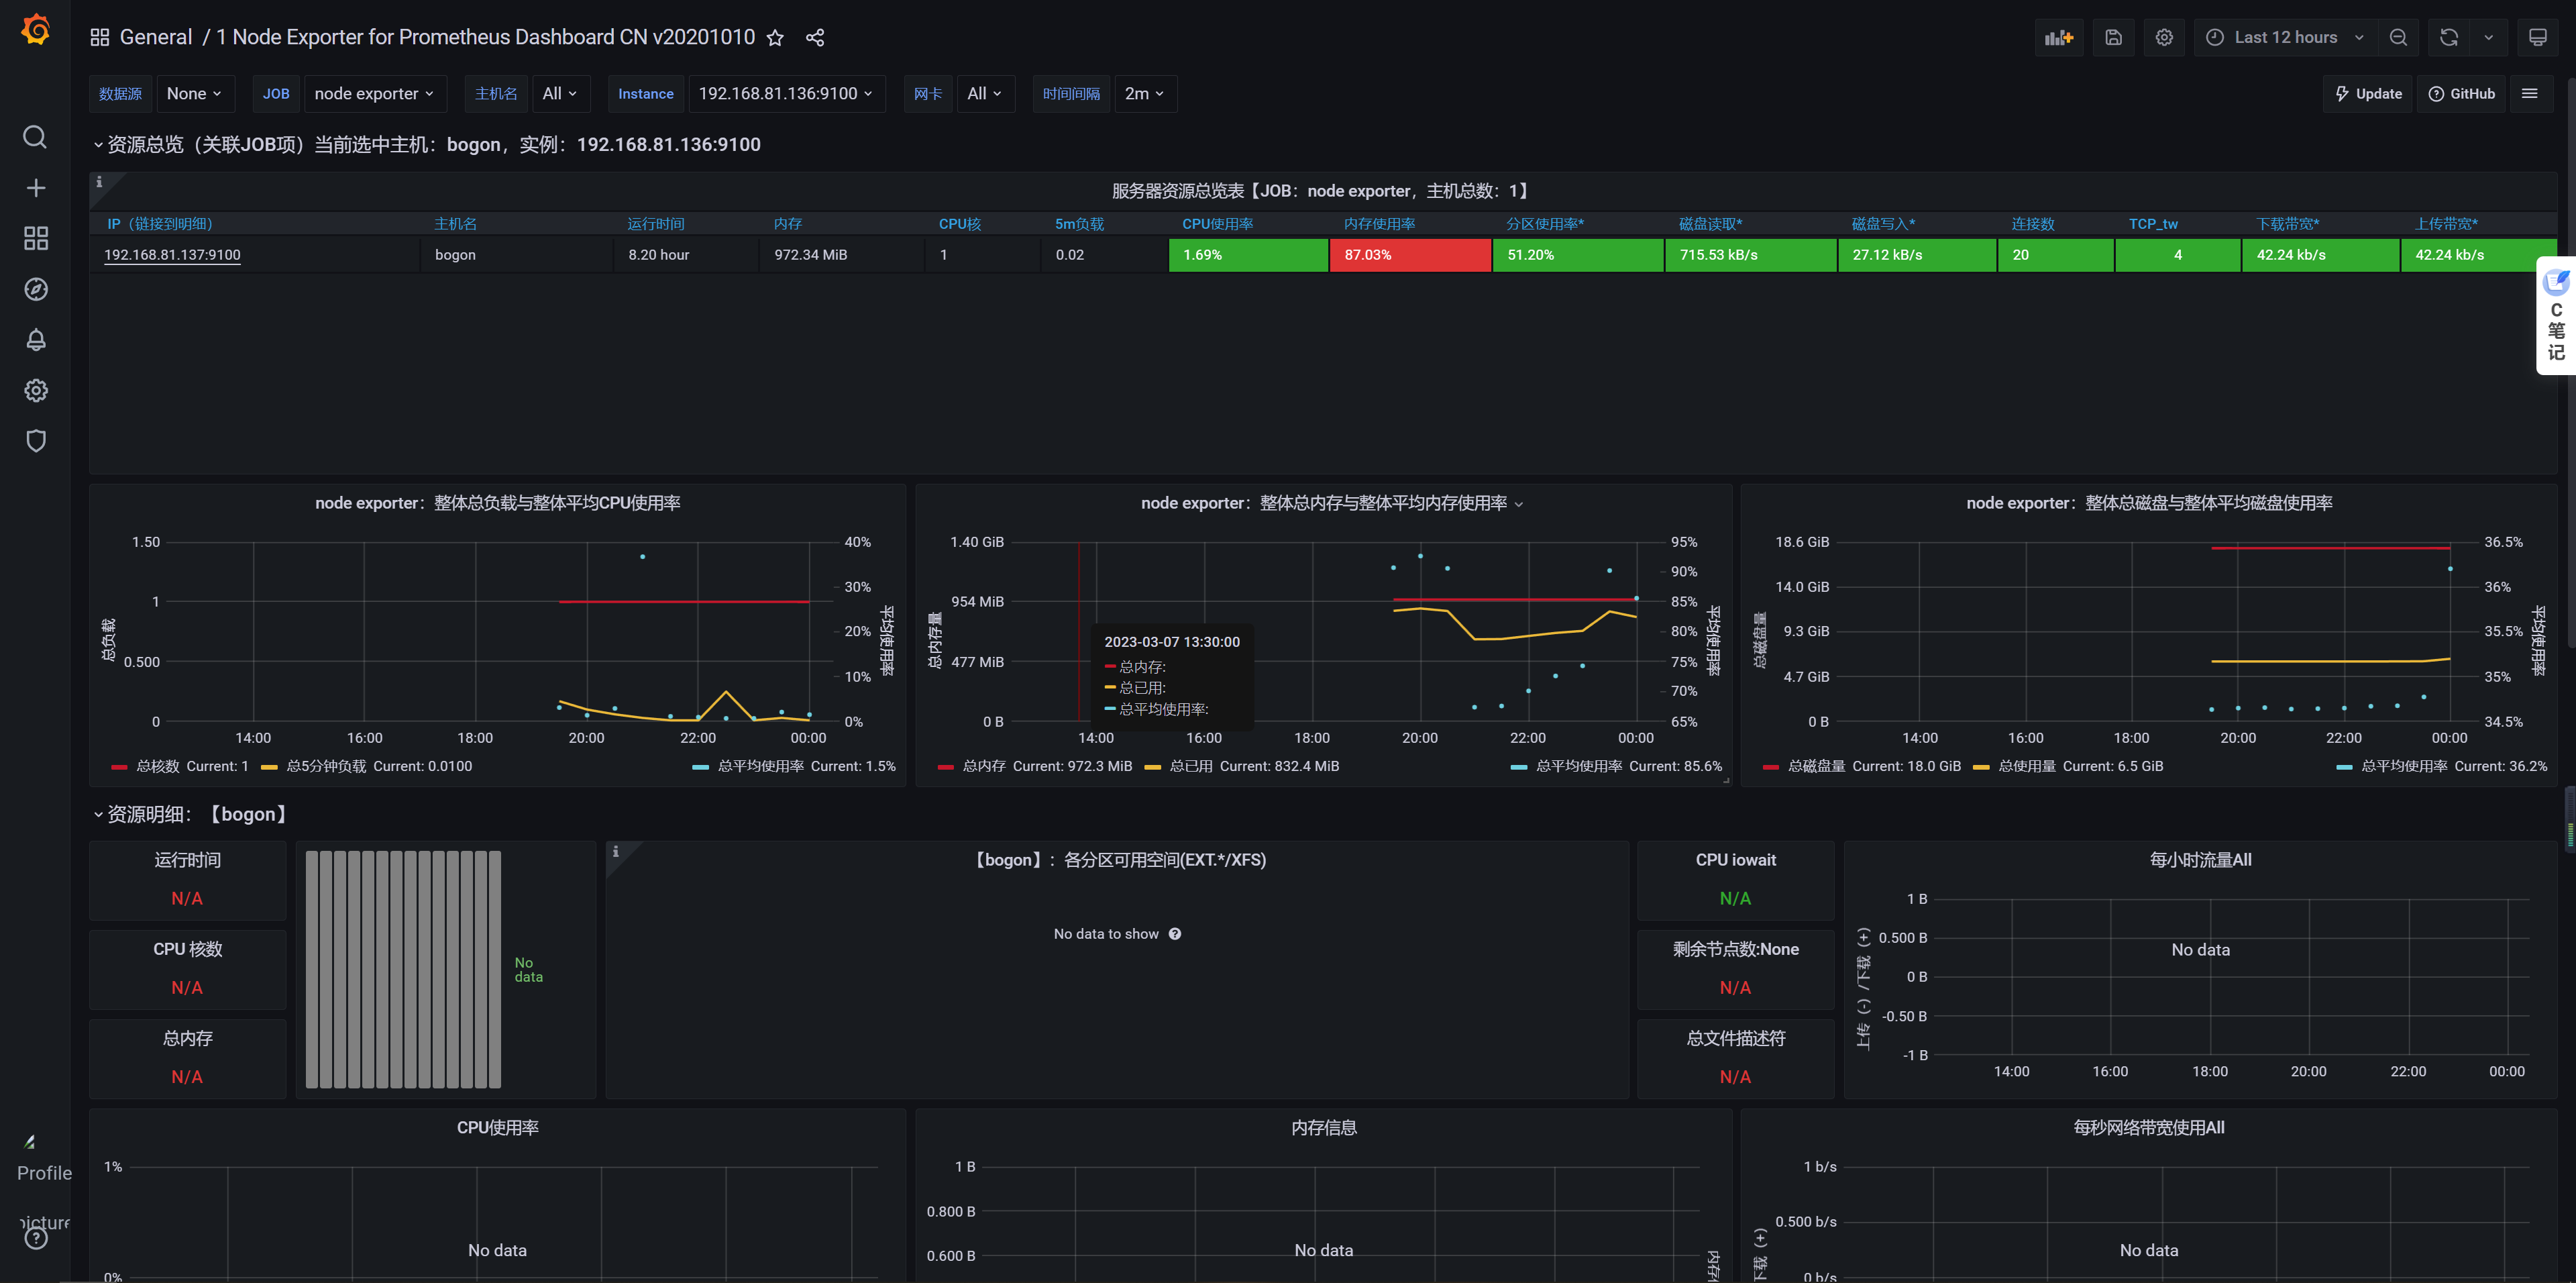Toggle 总5分钟负载 series in legend
Viewport: 2576px width, 1283px height.
tap(326, 766)
